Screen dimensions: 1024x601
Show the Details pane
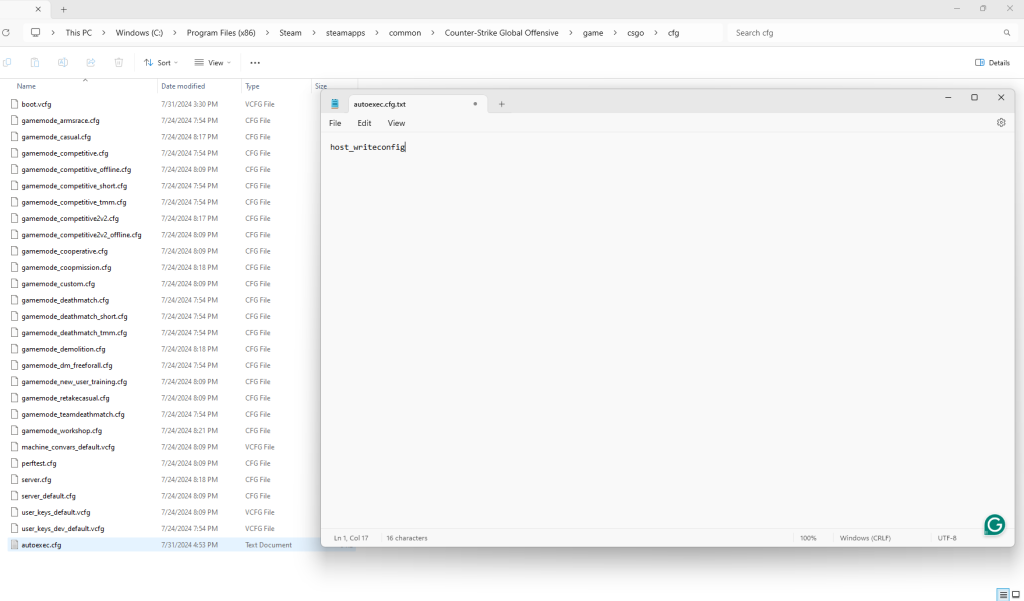[x=991, y=62]
